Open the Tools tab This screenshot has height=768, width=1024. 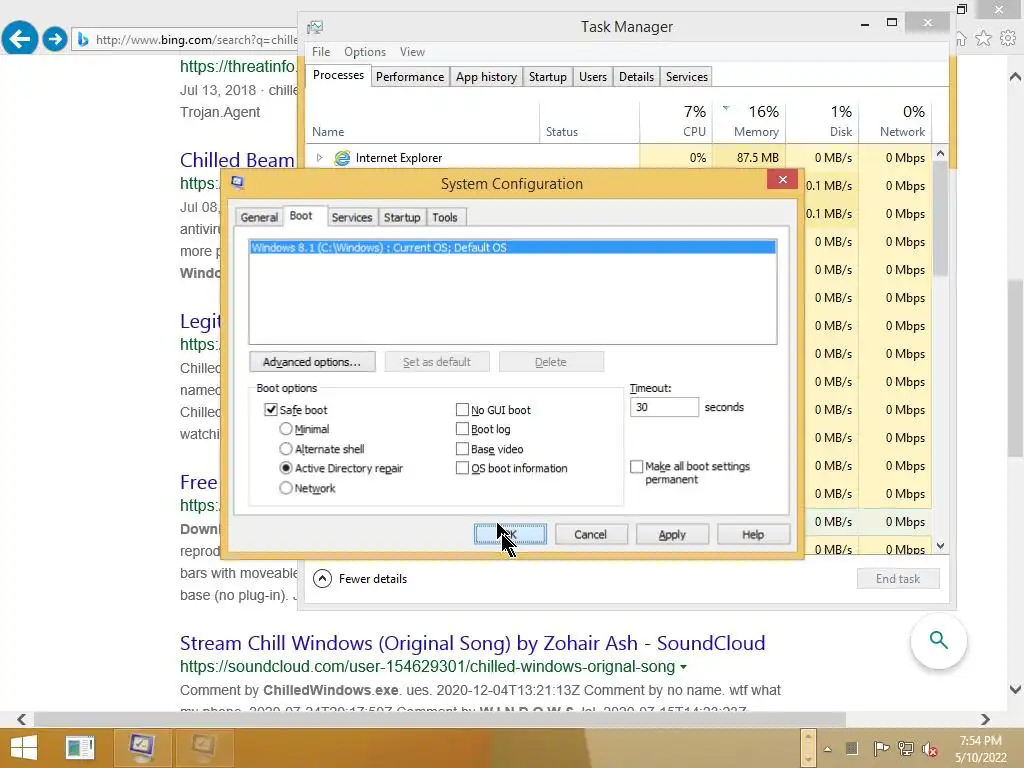[x=445, y=217]
